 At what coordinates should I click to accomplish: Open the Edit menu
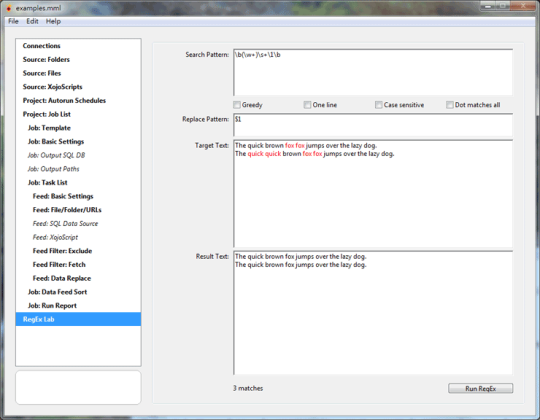coord(32,21)
